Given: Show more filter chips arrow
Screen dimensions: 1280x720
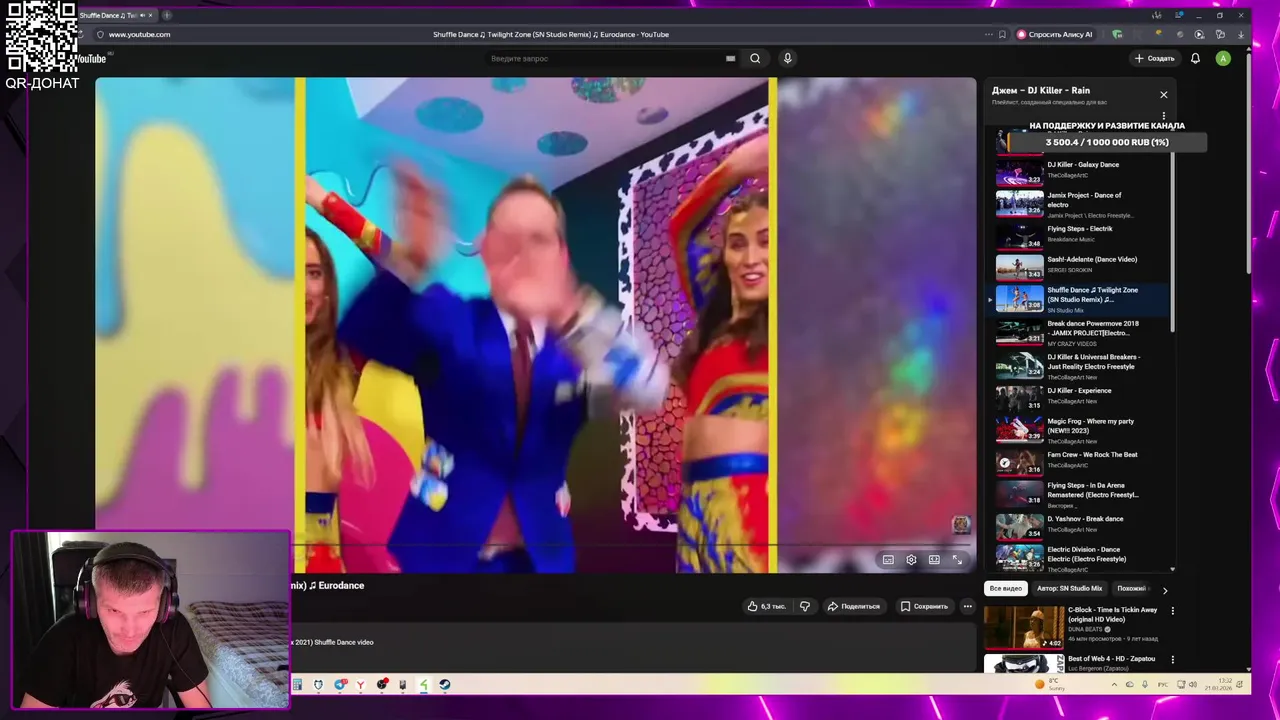Looking at the screenshot, I should (x=1164, y=590).
